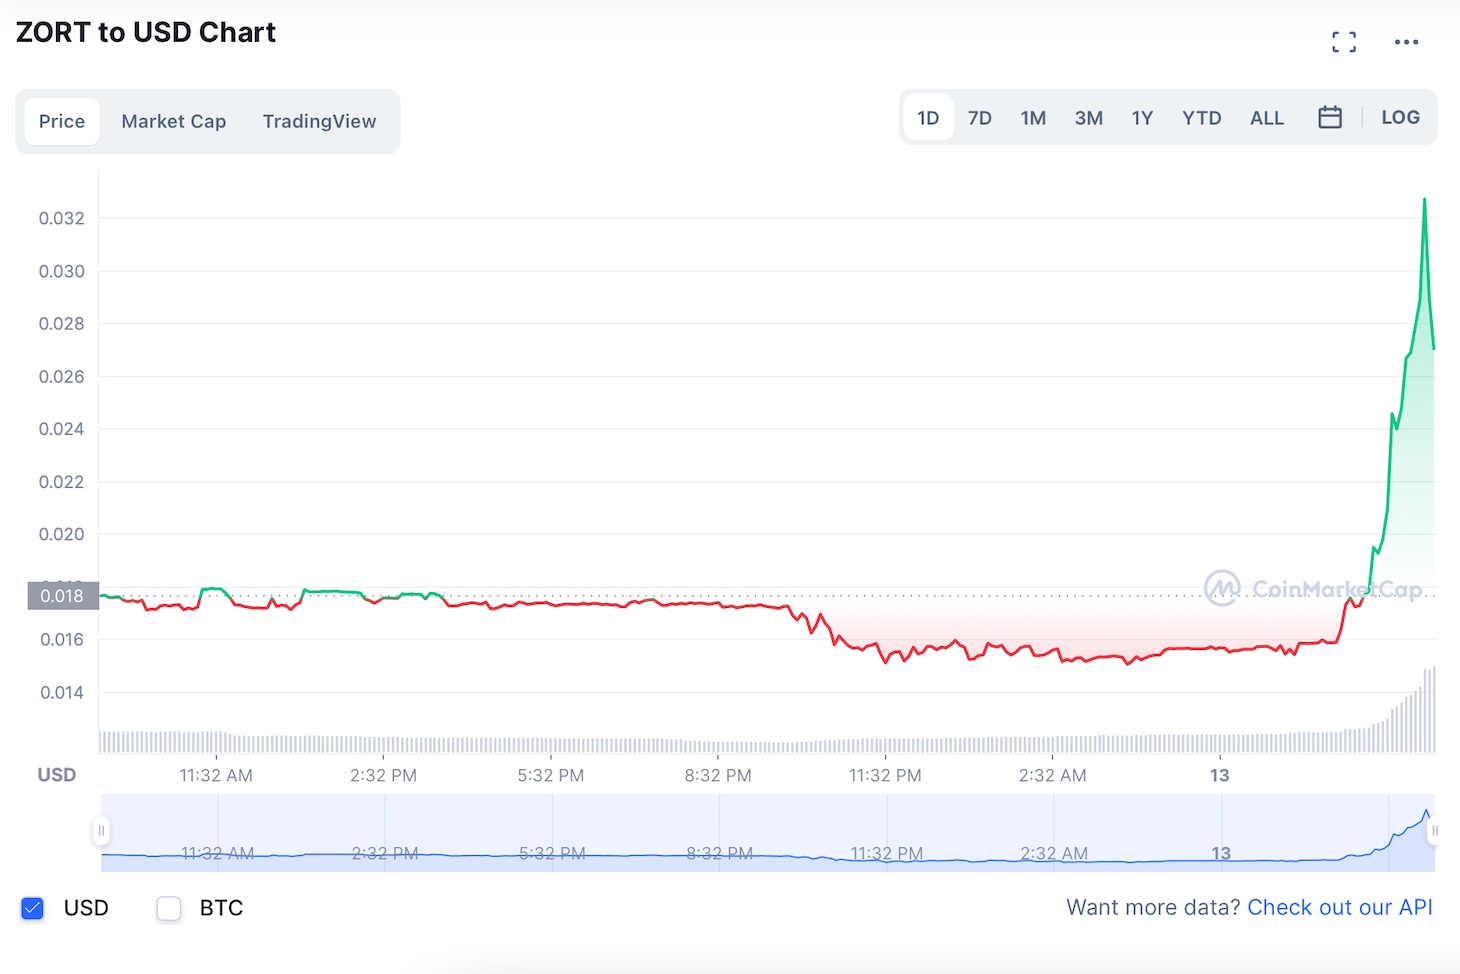Click the 0.018 current price label
This screenshot has height=974, width=1460.
click(62, 596)
